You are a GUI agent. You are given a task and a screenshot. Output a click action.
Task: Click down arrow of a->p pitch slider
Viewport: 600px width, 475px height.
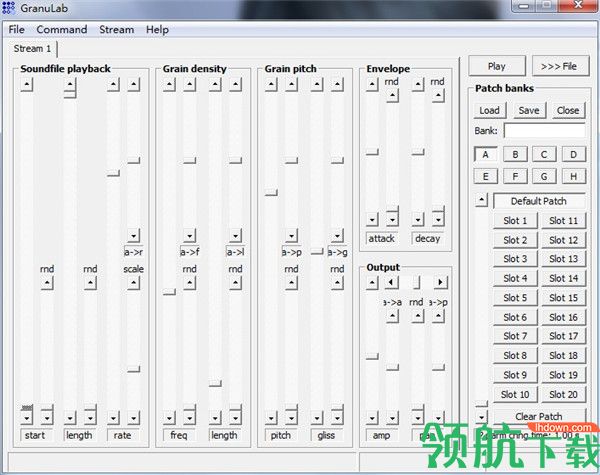[x=291, y=235]
